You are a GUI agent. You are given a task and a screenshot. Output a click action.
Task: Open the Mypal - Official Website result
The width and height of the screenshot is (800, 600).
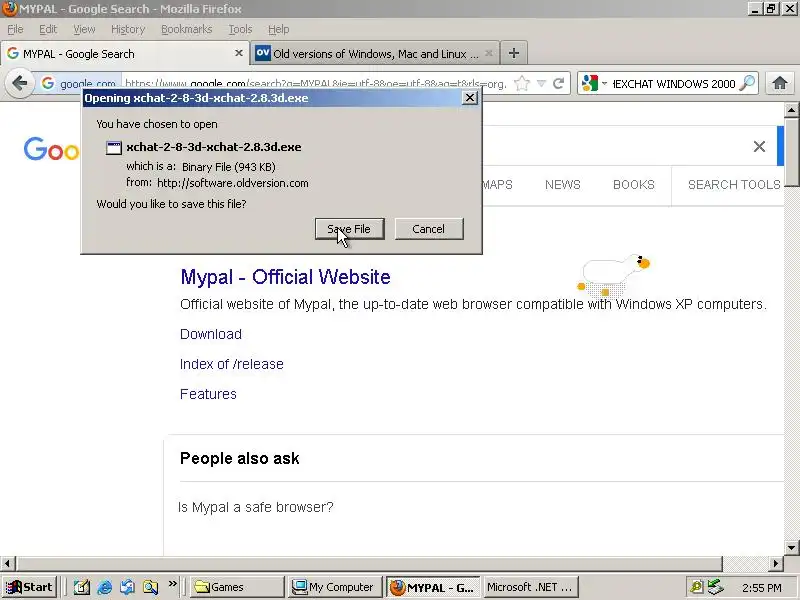[x=285, y=277]
